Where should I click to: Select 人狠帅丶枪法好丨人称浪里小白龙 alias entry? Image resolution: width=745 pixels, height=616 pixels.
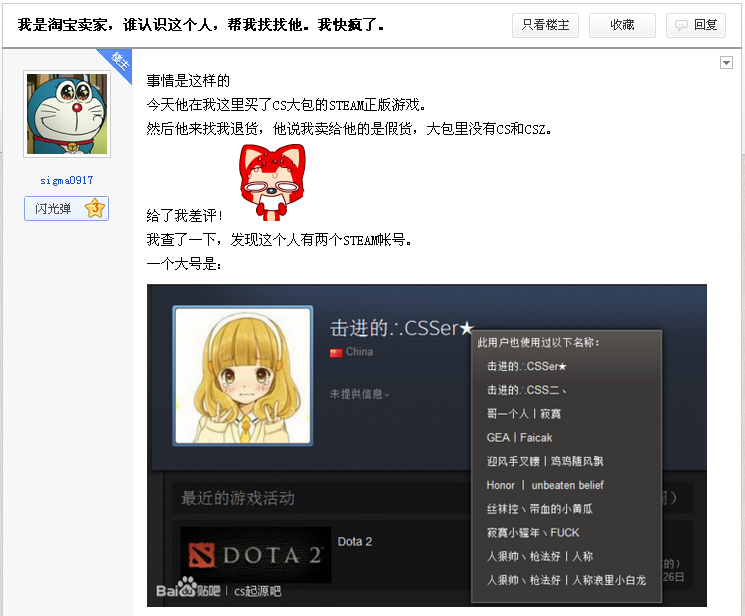click(x=566, y=580)
